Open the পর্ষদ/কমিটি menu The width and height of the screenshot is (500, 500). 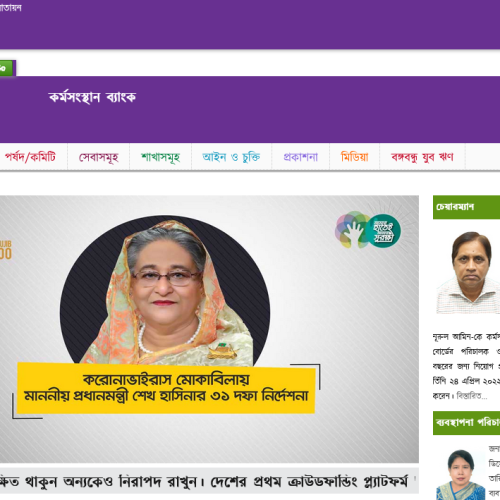30,157
